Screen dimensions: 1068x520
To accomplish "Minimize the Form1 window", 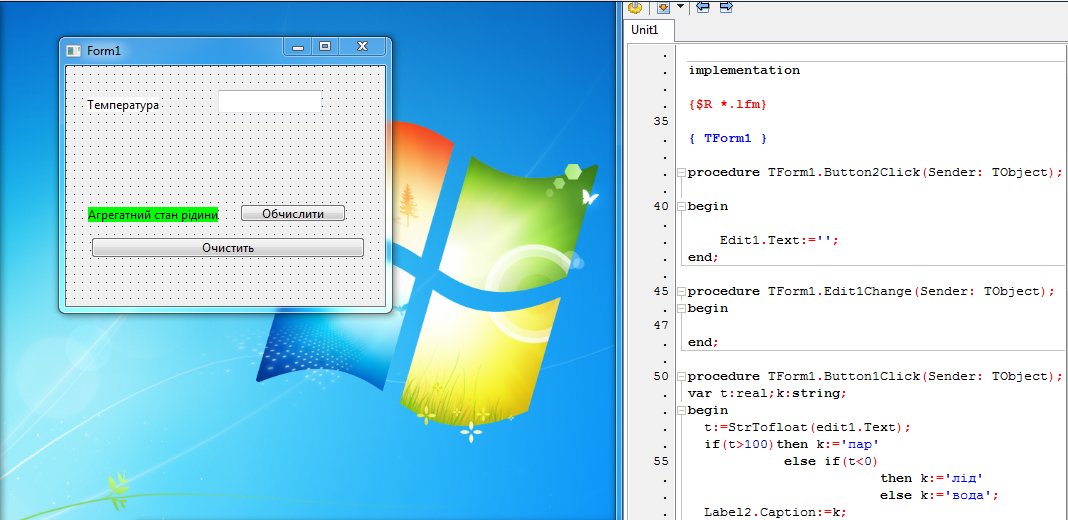I will tap(298, 46).
